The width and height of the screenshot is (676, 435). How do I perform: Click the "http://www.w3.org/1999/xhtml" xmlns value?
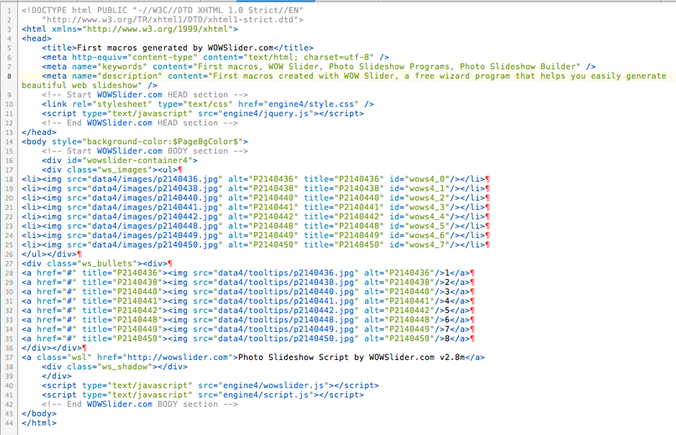coord(158,29)
